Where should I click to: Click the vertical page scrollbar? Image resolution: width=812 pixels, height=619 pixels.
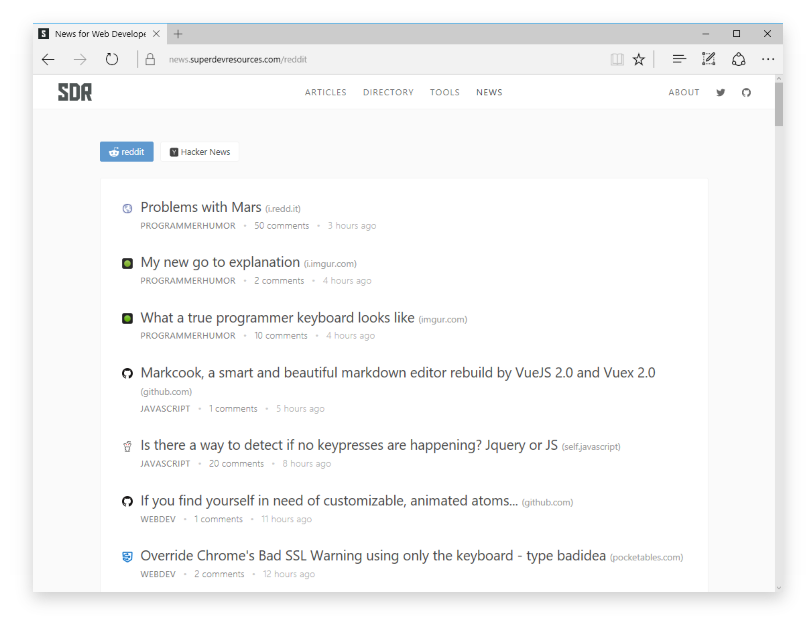point(778,300)
